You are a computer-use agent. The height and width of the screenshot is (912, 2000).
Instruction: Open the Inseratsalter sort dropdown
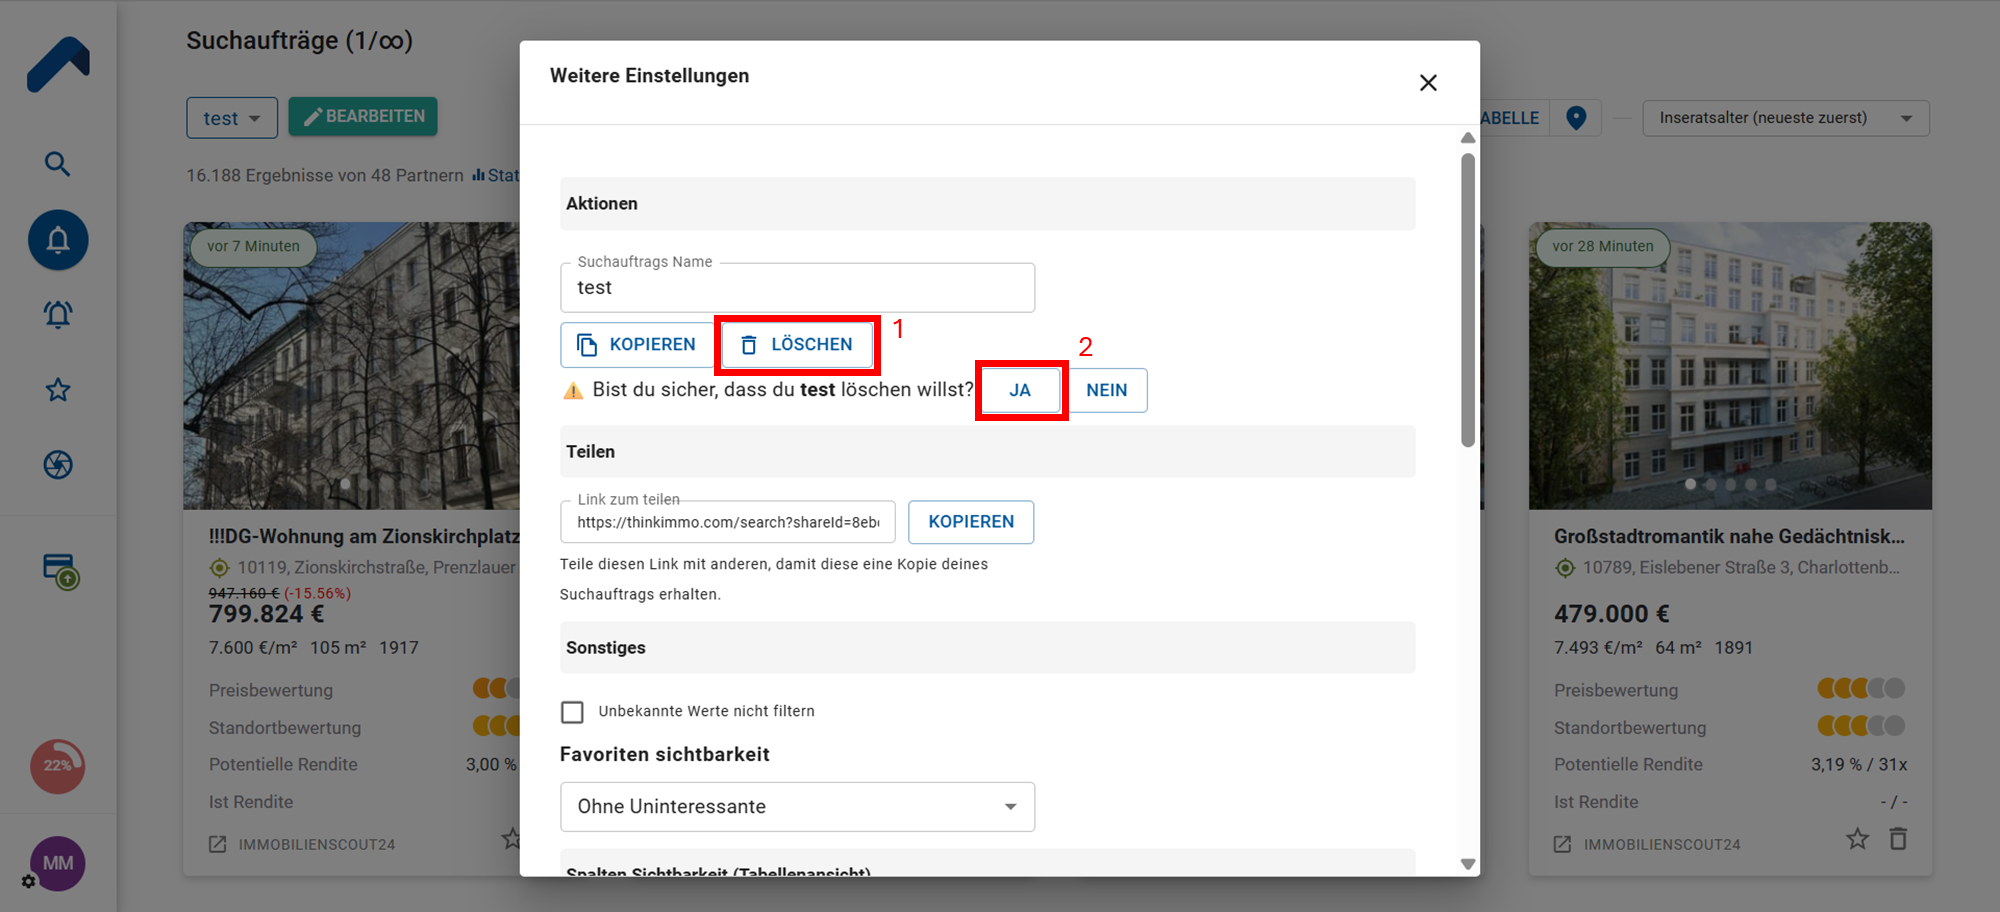click(1785, 118)
